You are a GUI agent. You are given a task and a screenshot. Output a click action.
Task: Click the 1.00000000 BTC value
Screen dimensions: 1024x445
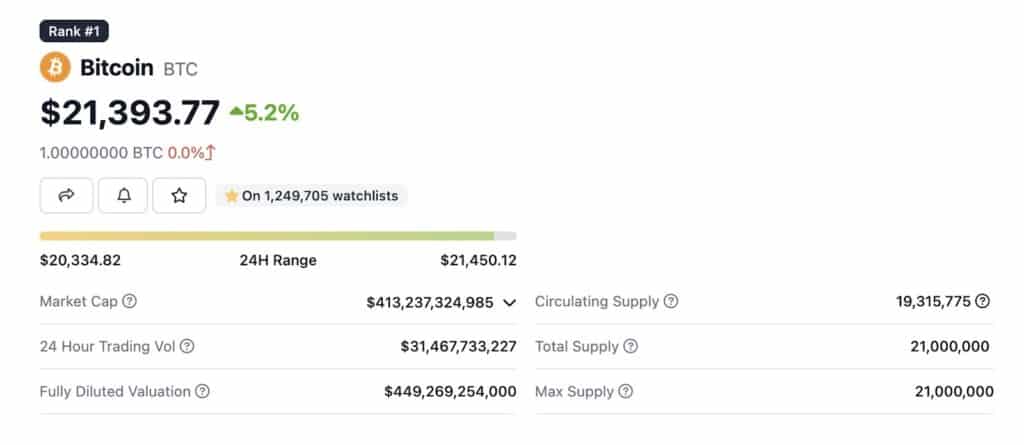click(x=101, y=153)
